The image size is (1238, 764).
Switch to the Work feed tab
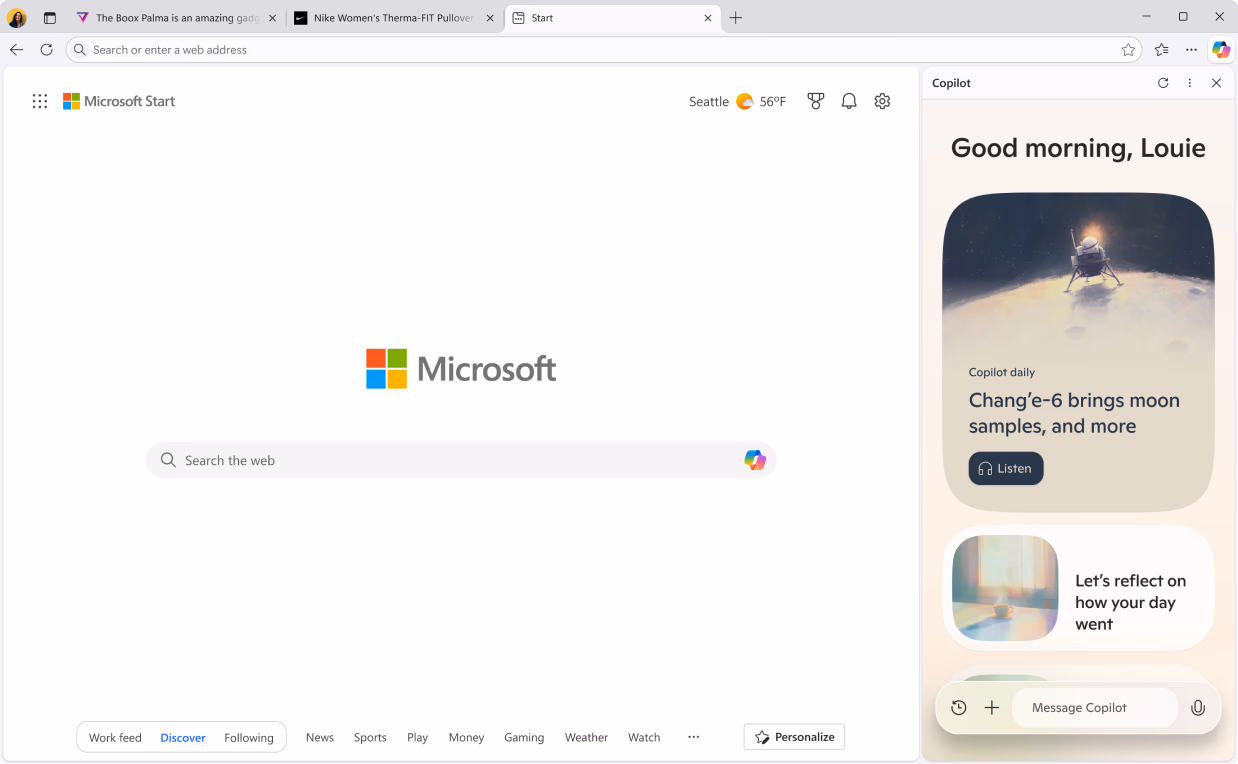click(115, 737)
